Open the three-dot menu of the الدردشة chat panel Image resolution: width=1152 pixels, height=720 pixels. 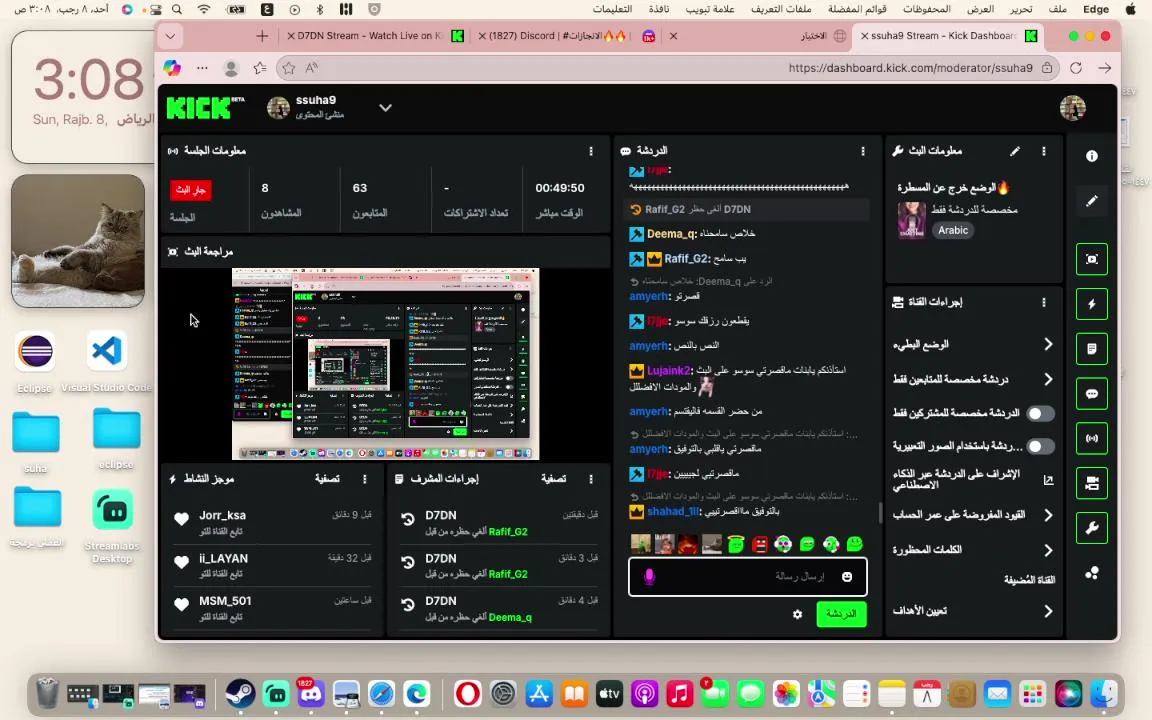tap(863, 151)
